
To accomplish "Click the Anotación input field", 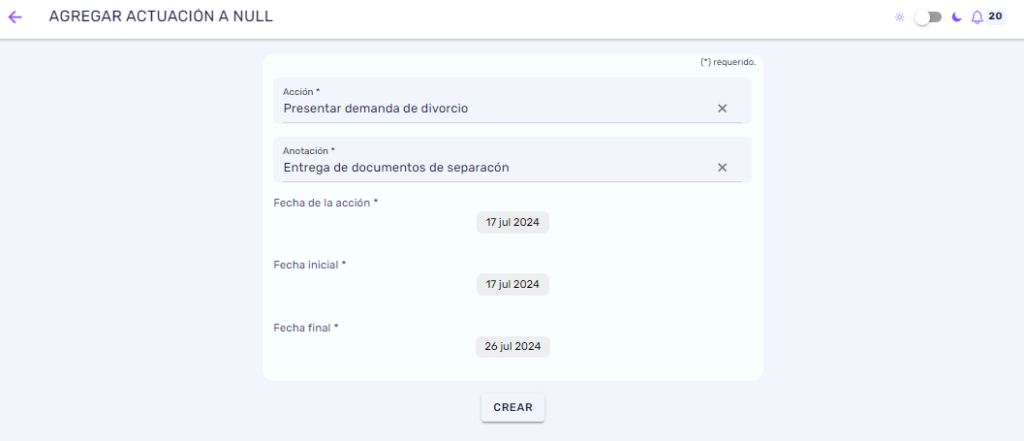I will (512, 159).
